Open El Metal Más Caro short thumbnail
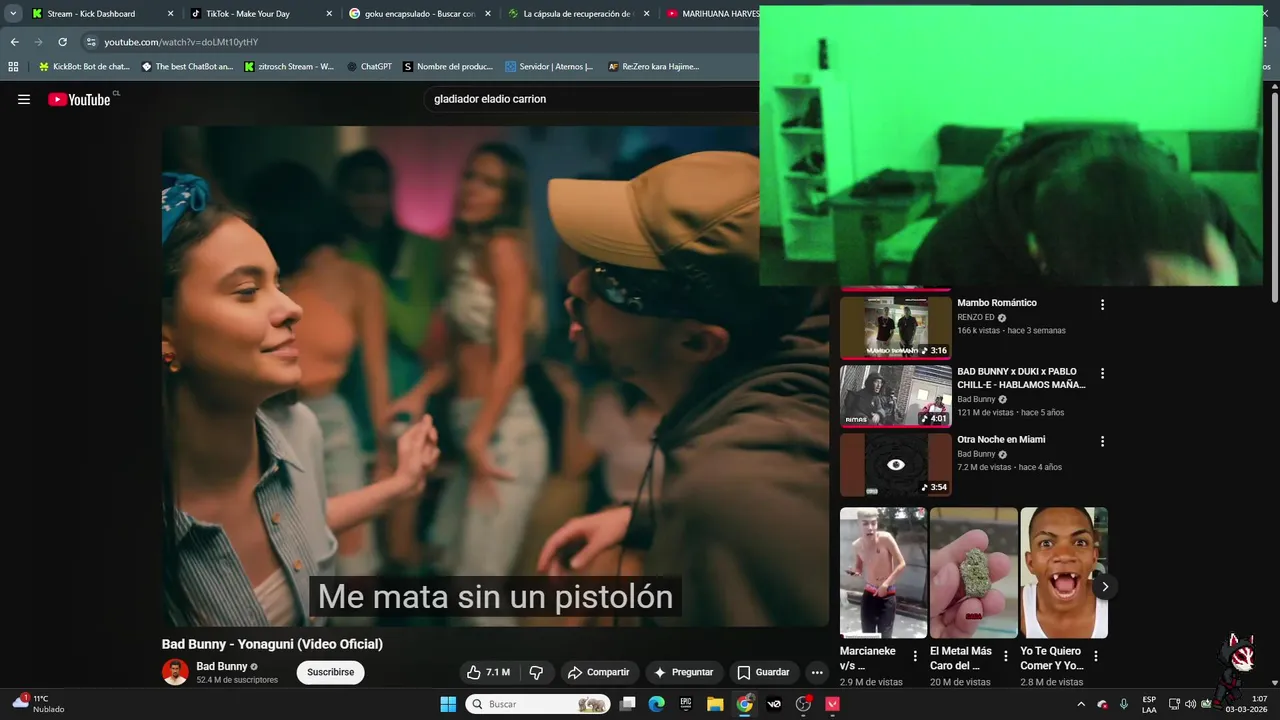Image resolution: width=1280 pixels, height=720 pixels. pyautogui.click(x=973, y=573)
